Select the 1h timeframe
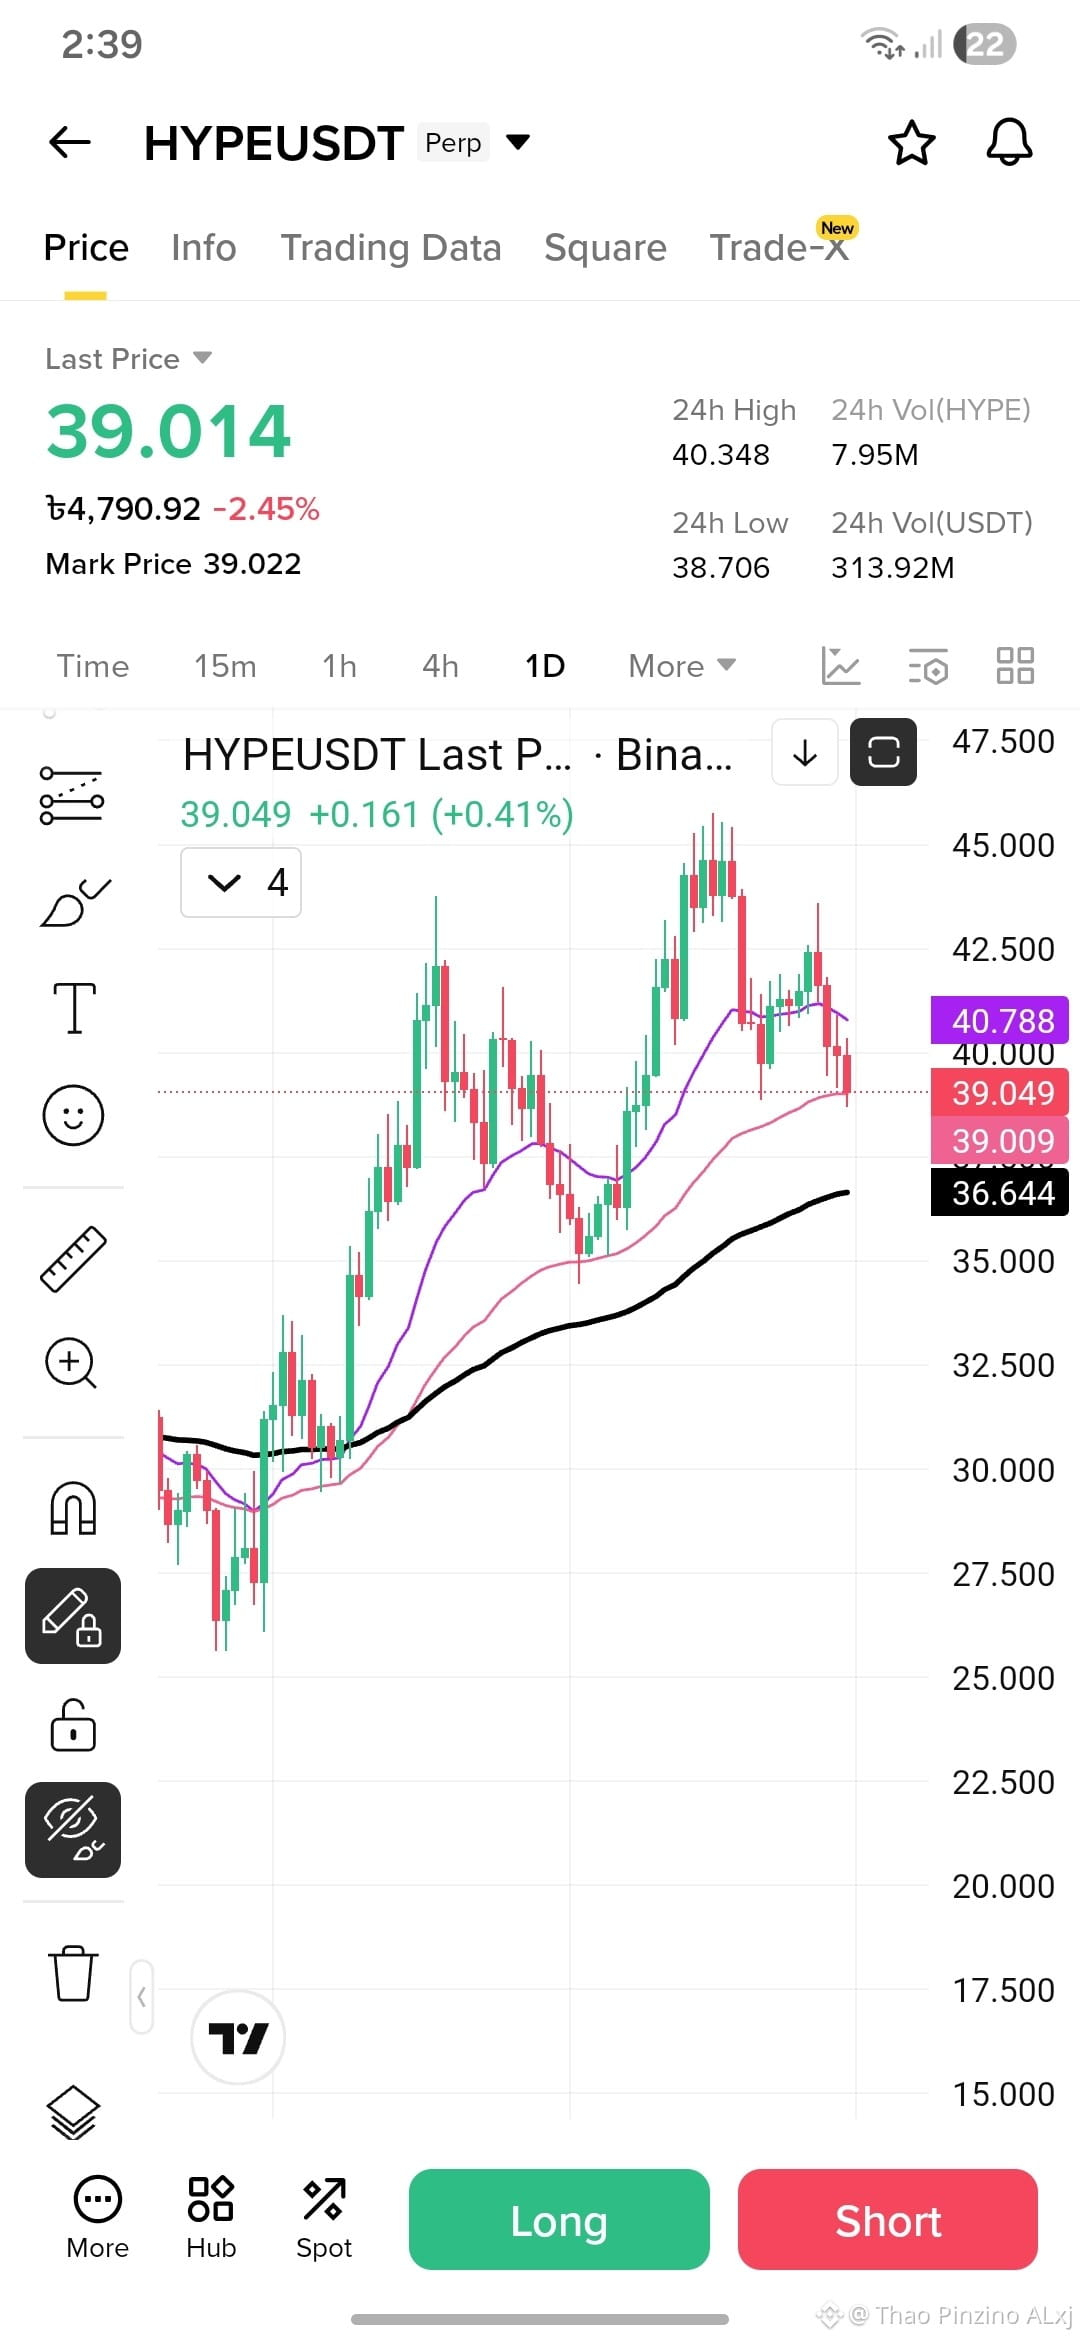1080x2340 pixels. coord(340,666)
